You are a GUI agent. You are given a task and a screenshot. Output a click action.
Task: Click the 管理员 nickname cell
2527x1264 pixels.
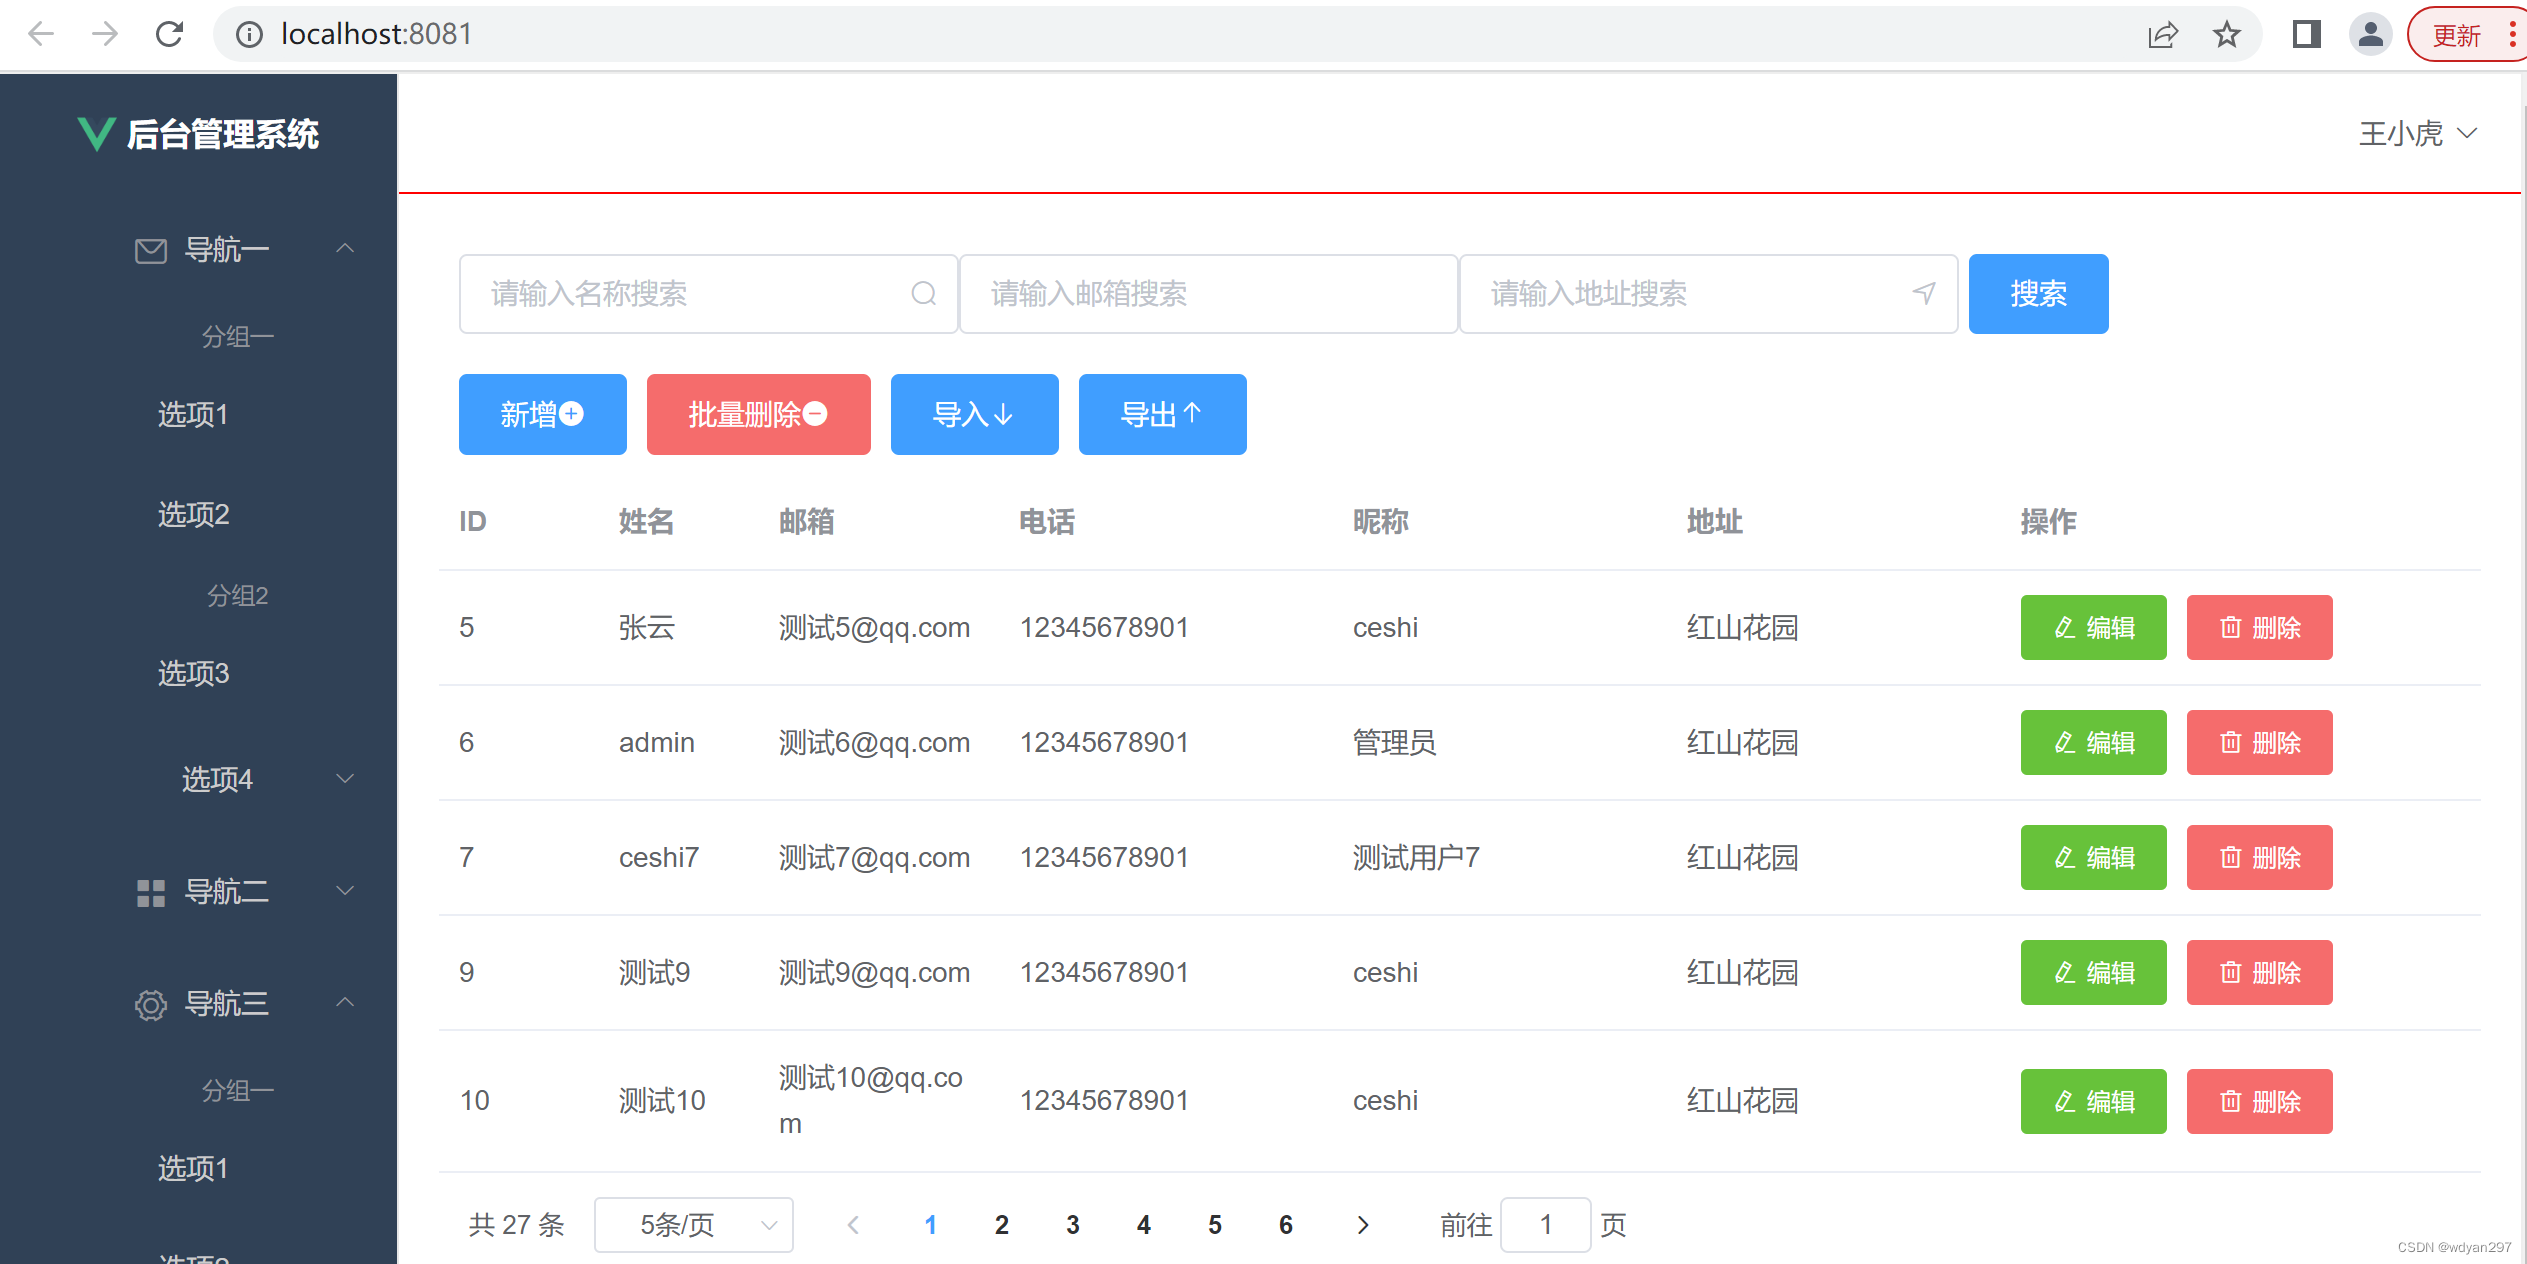pyautogui.click(x=1395, y=743)
